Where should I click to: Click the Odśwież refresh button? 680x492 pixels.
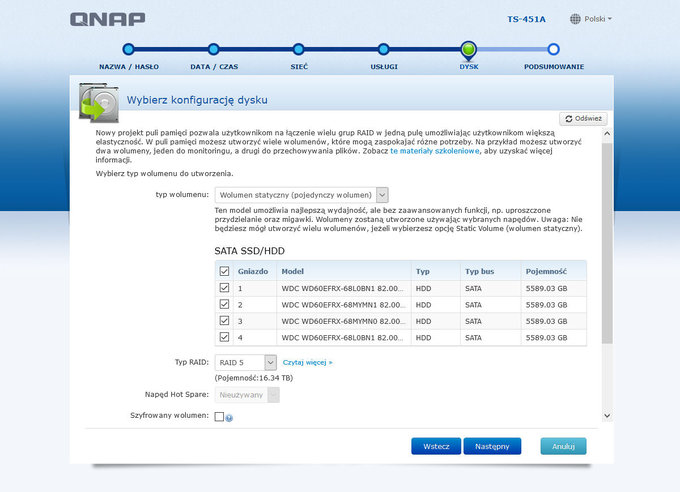click(583, 118)
